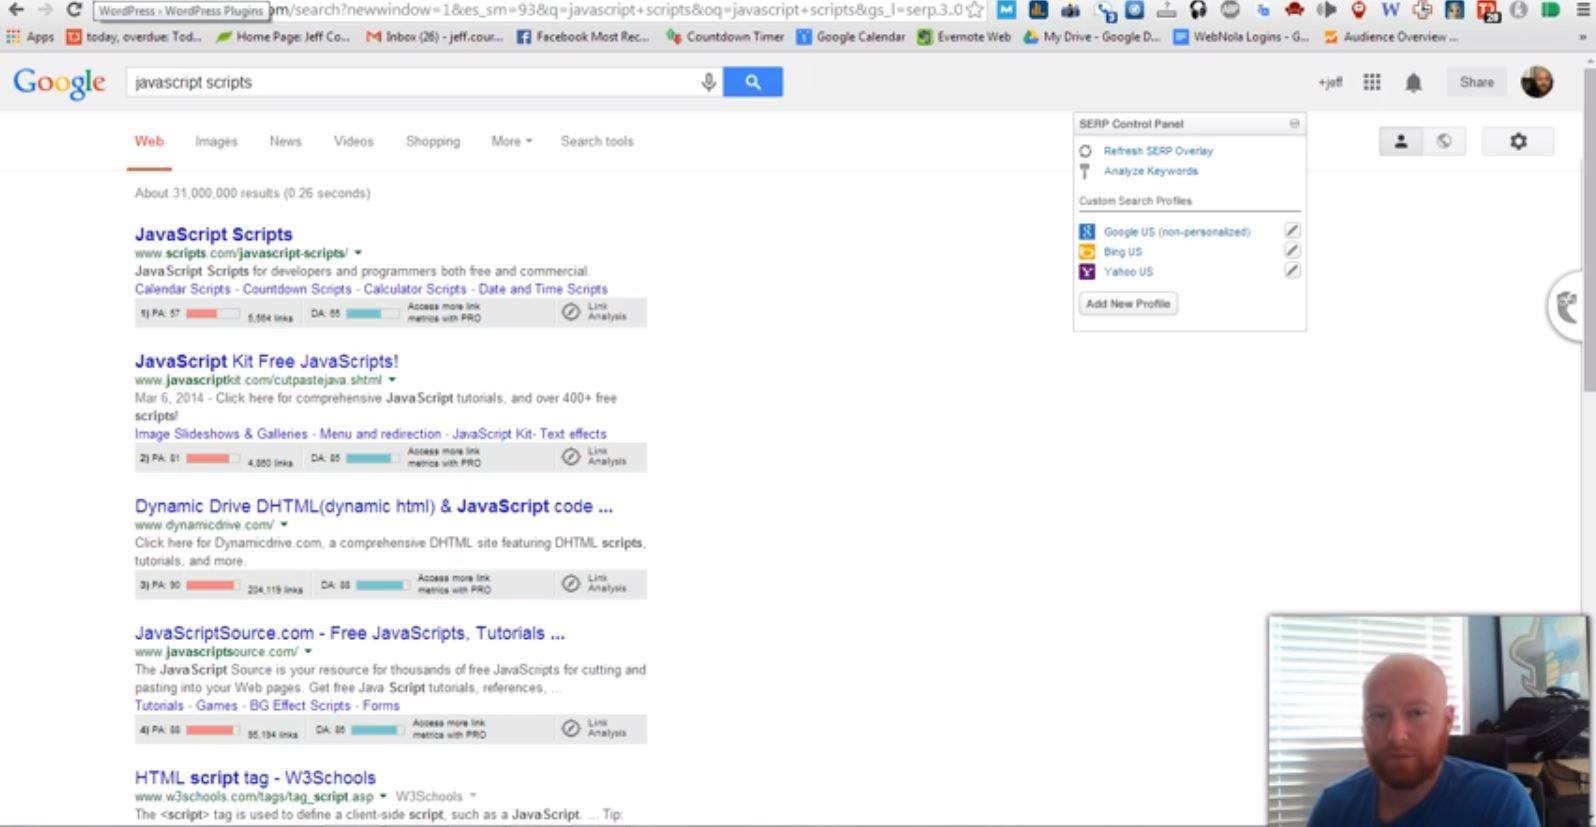Viewport: 1596px width, 827px height.
Task: Reload the page with the refresh icon
Action: click(74, 10)
